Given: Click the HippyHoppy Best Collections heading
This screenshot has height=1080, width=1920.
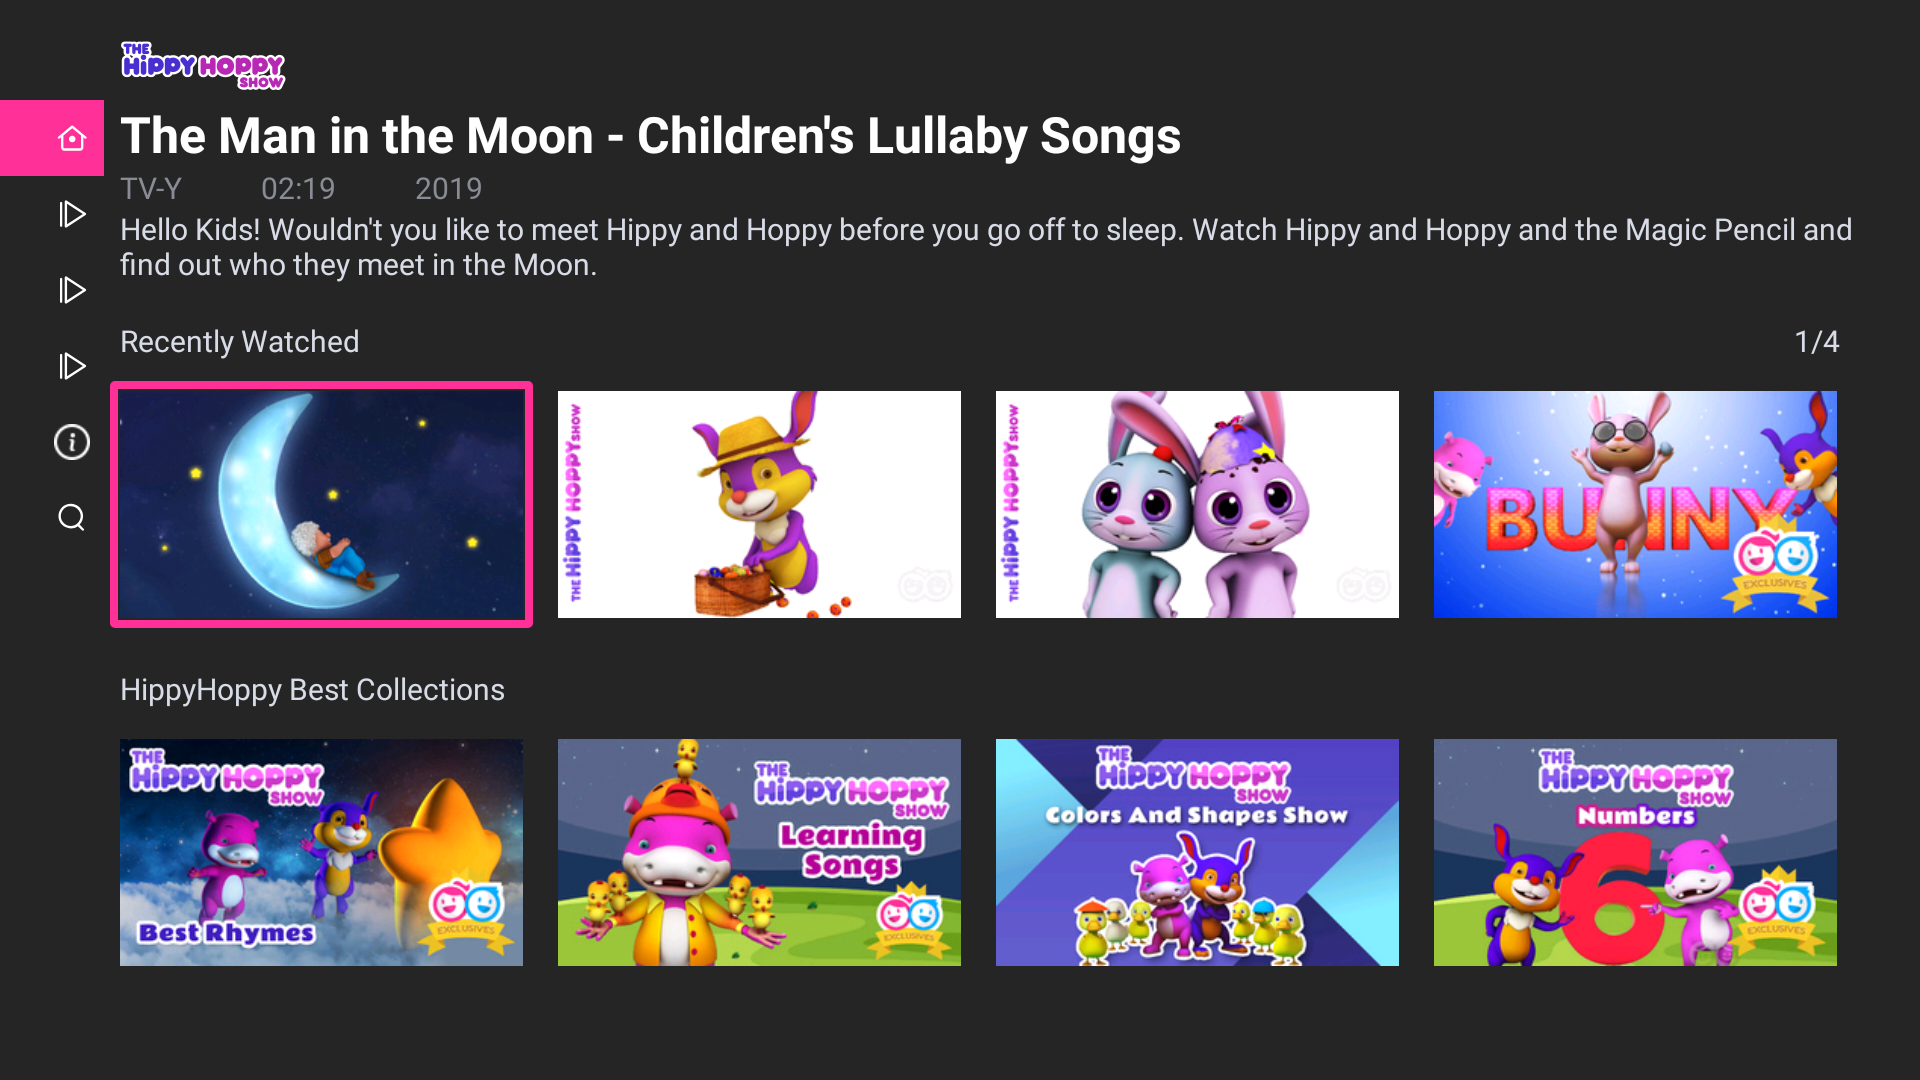Looking at the screenshot, I should click(312, 689).
